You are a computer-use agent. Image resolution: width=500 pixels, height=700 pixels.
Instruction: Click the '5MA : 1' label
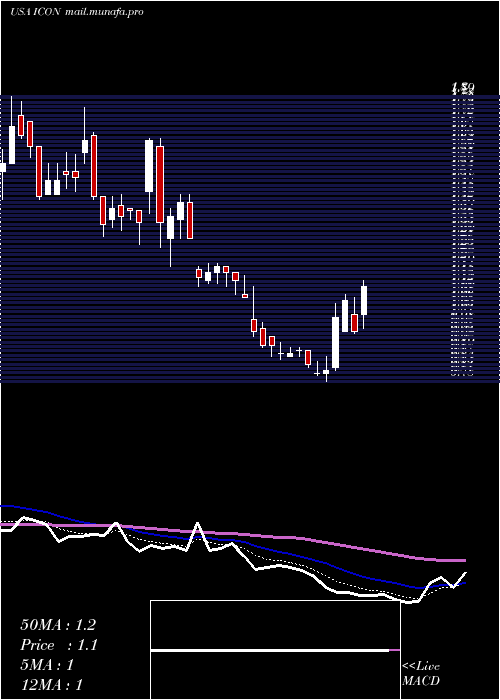click(47, 665)
